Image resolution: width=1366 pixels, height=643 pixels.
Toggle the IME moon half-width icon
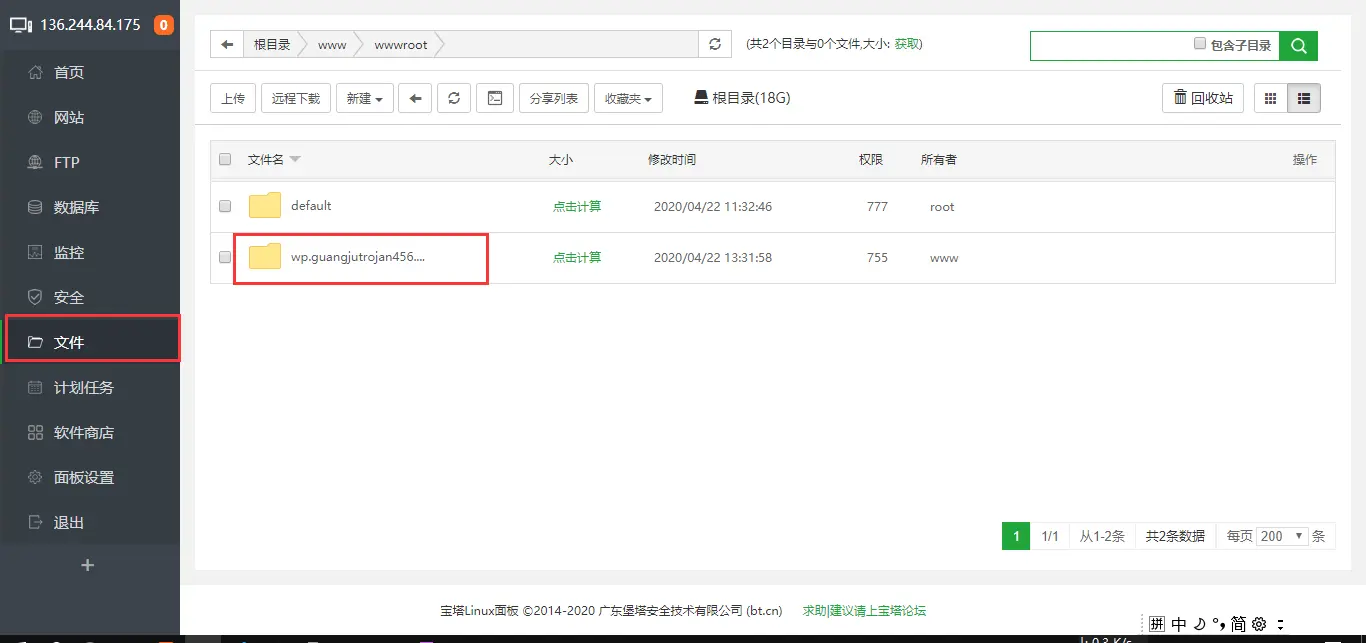1200,624
